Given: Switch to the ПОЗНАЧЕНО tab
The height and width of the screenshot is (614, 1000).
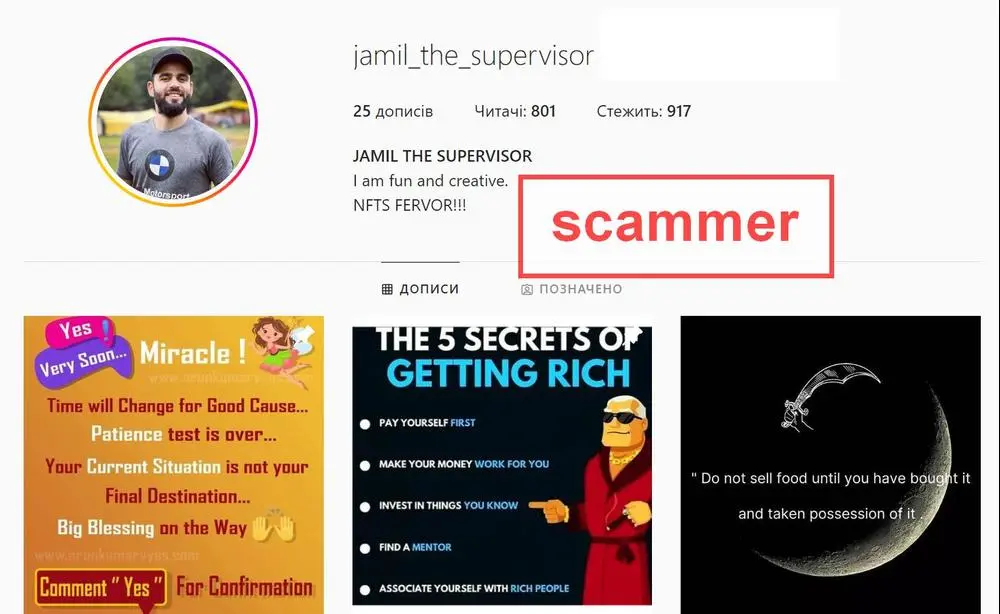Looking at the screenshot, I should pyautogui.click(x=571, y=289).
